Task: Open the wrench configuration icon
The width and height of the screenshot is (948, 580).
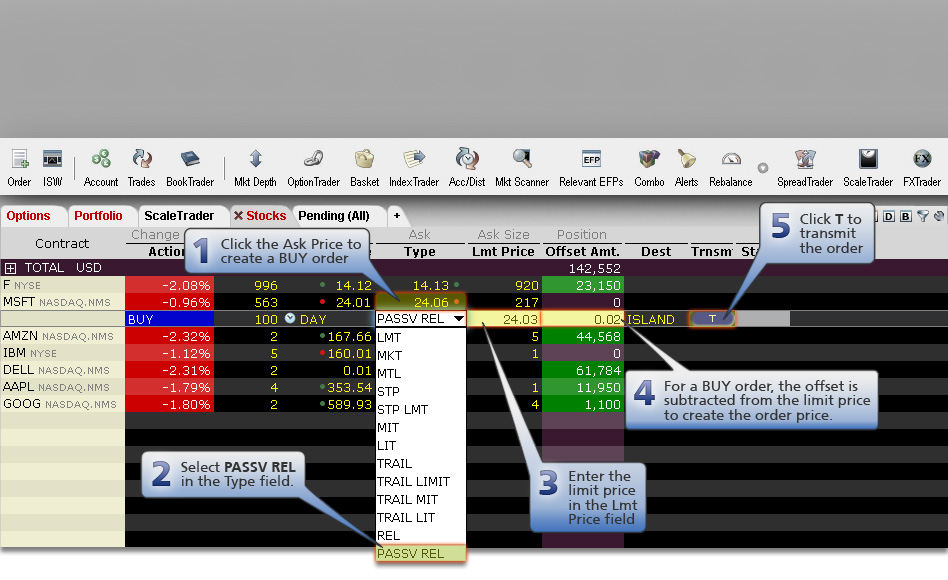Action: 939,216
